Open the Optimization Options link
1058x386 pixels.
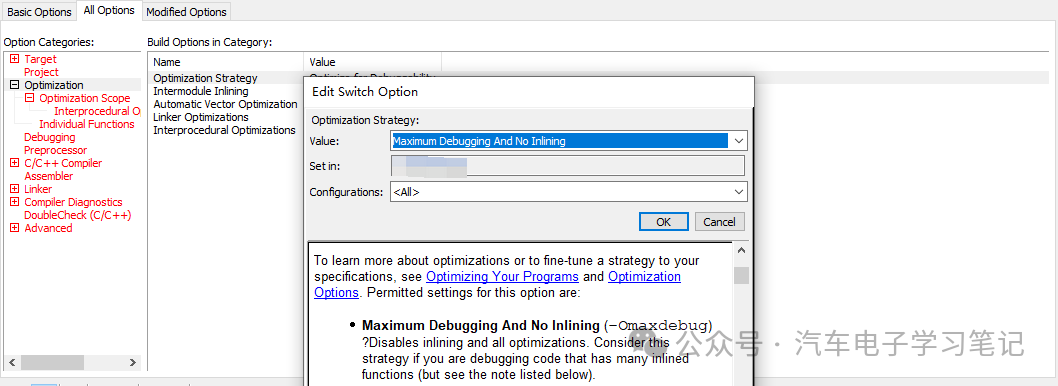[497, 285]
